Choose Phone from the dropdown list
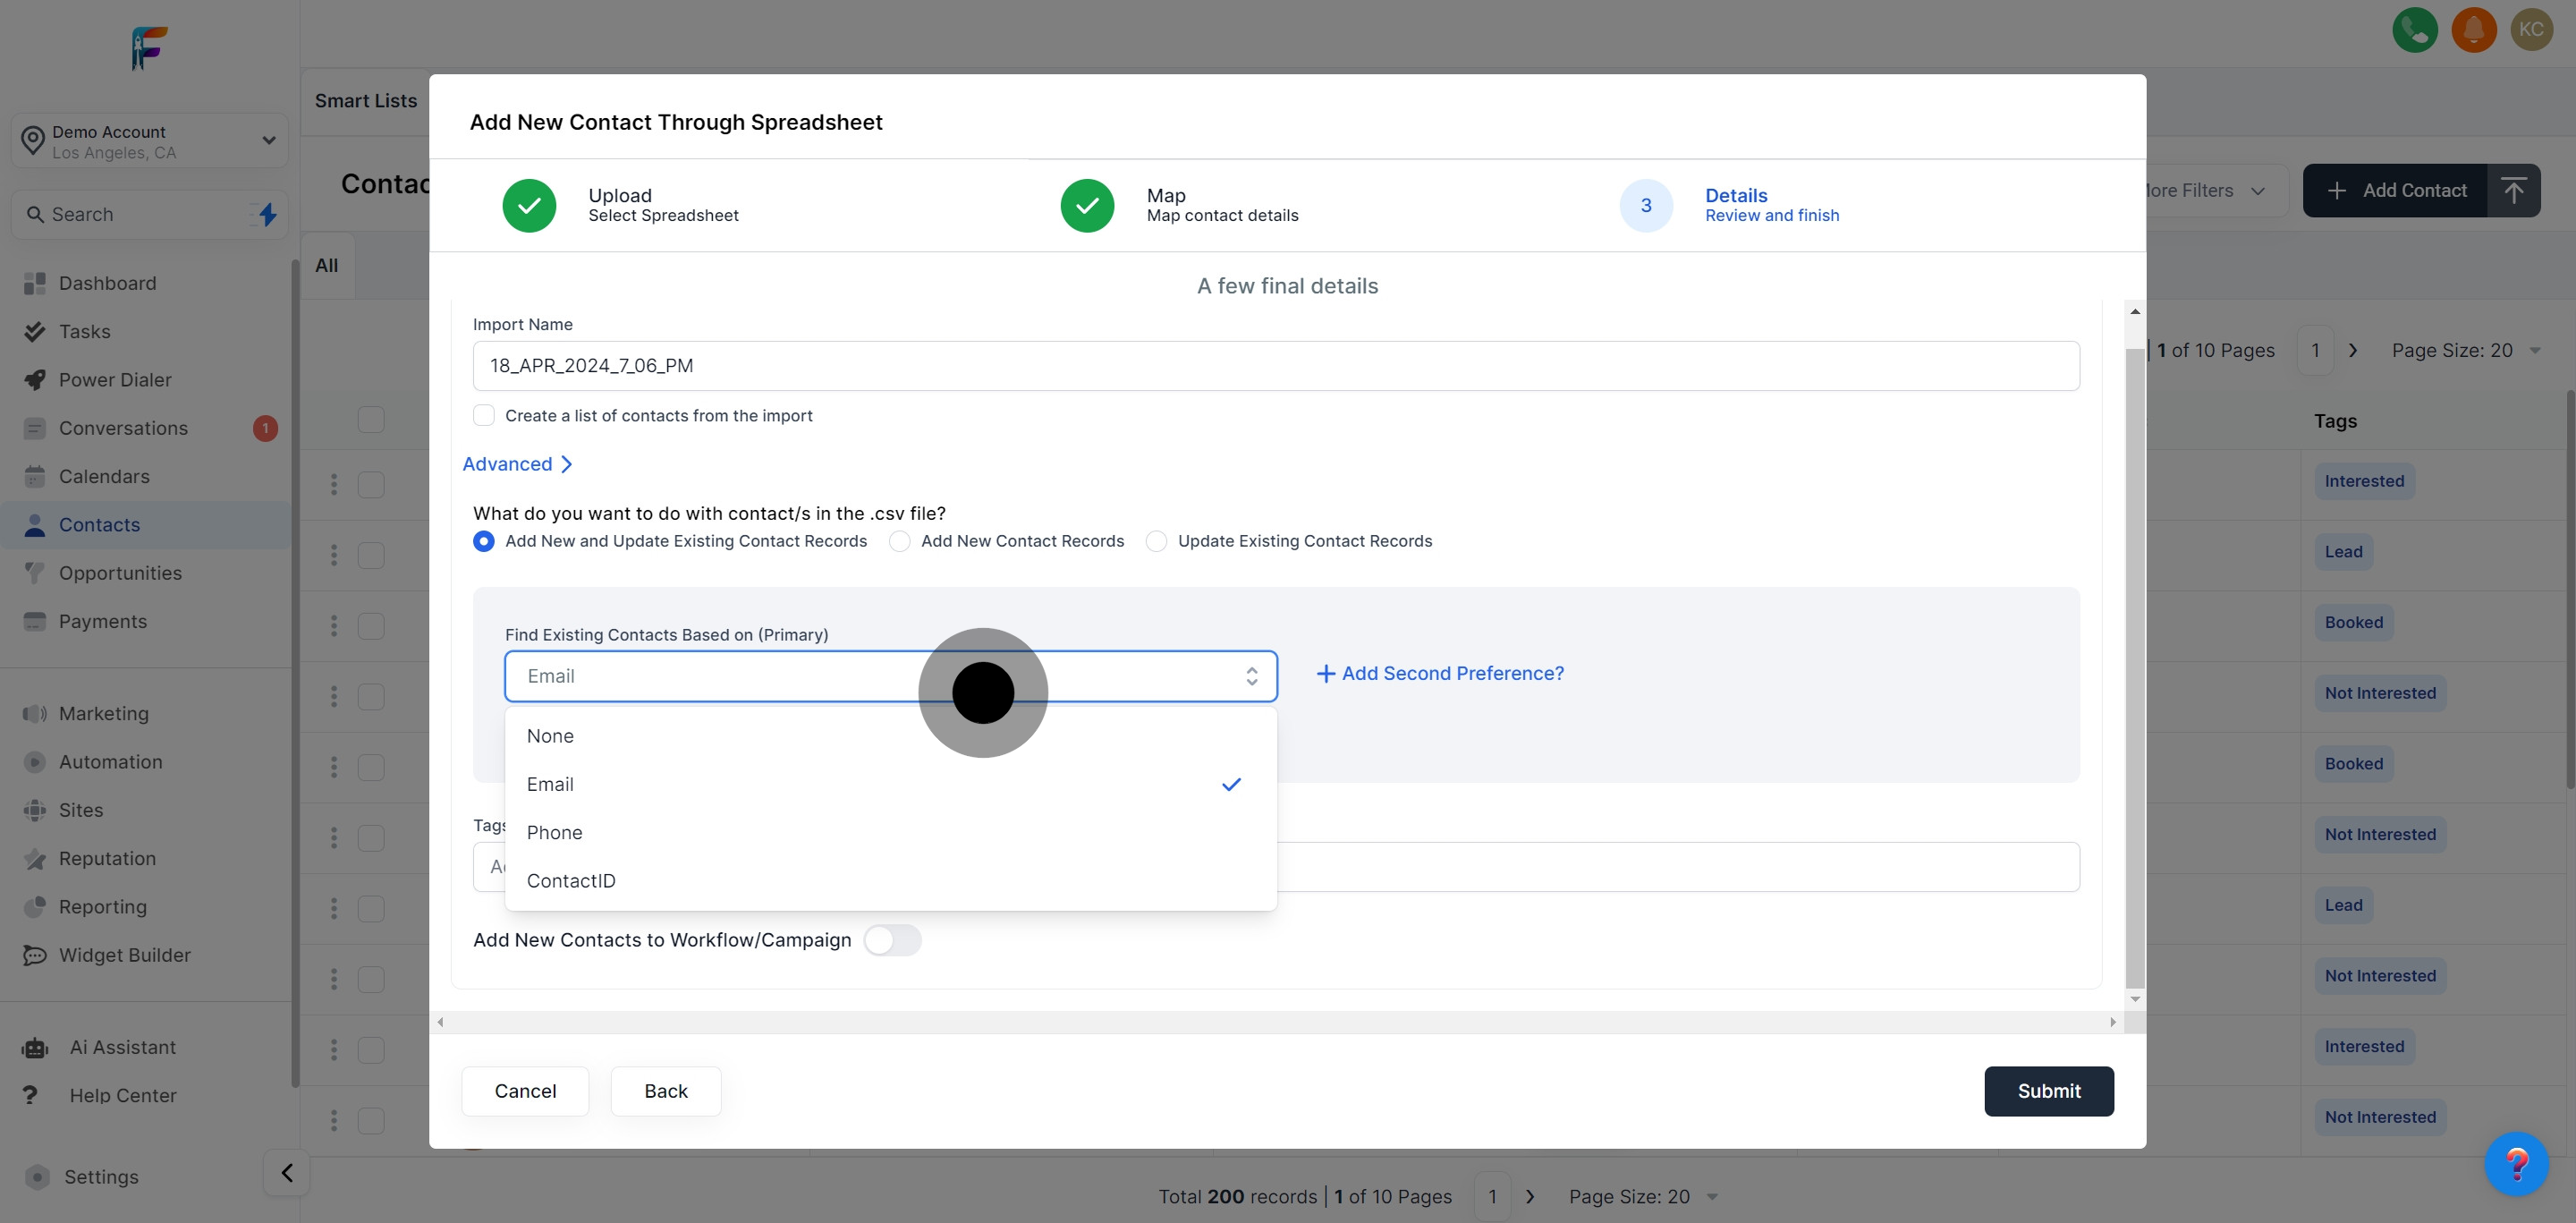The height and width of the screenshot is (1223, 2576). point(555,832)
